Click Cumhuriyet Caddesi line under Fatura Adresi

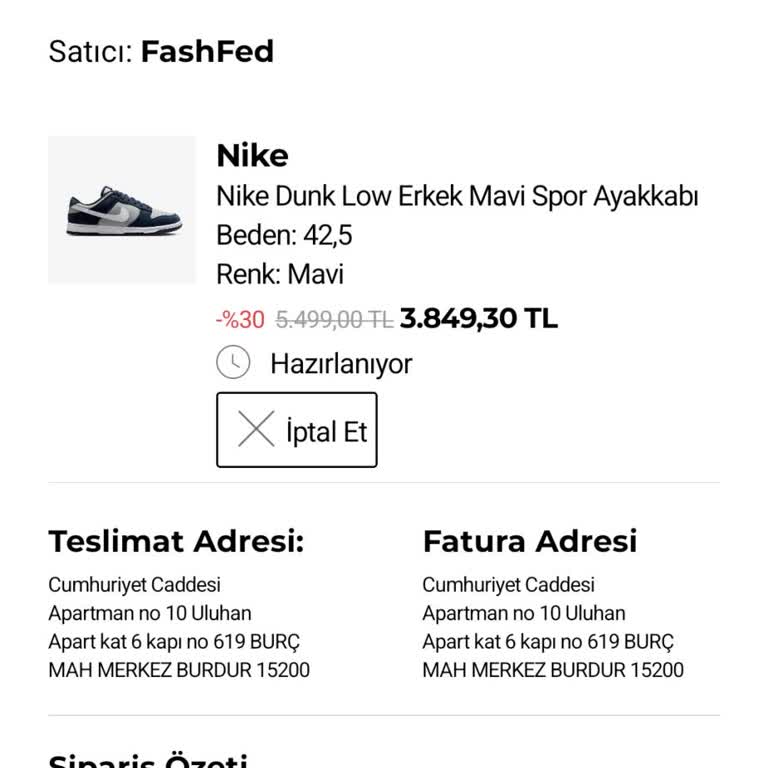tap(508, 585)
